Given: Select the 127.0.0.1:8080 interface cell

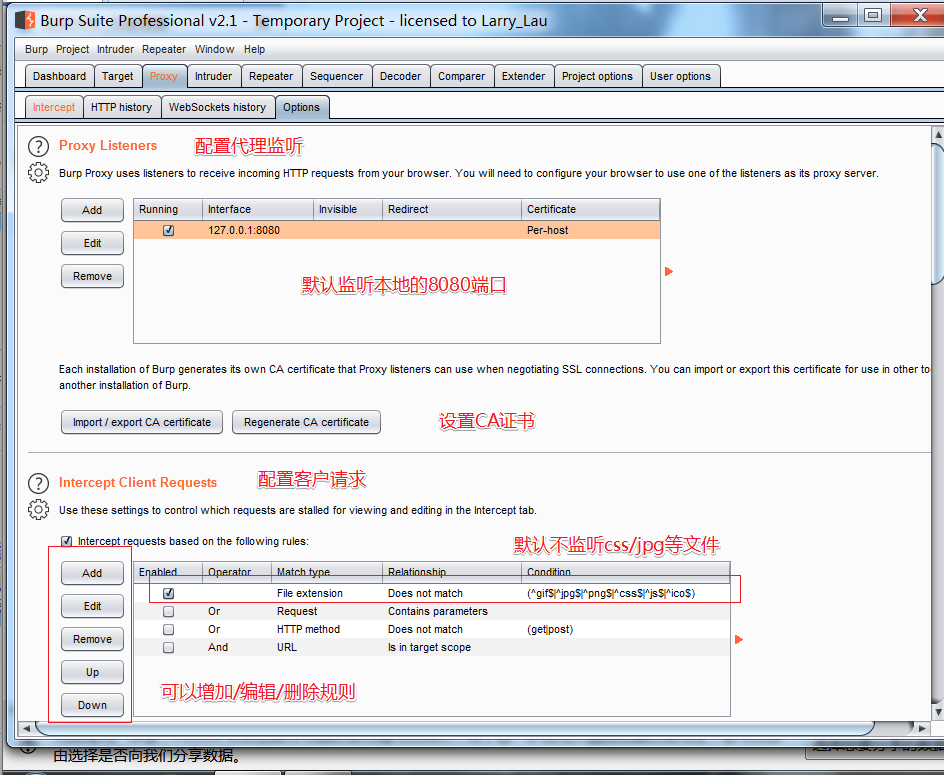Looking at the screenshot, I should click(258, 230).
